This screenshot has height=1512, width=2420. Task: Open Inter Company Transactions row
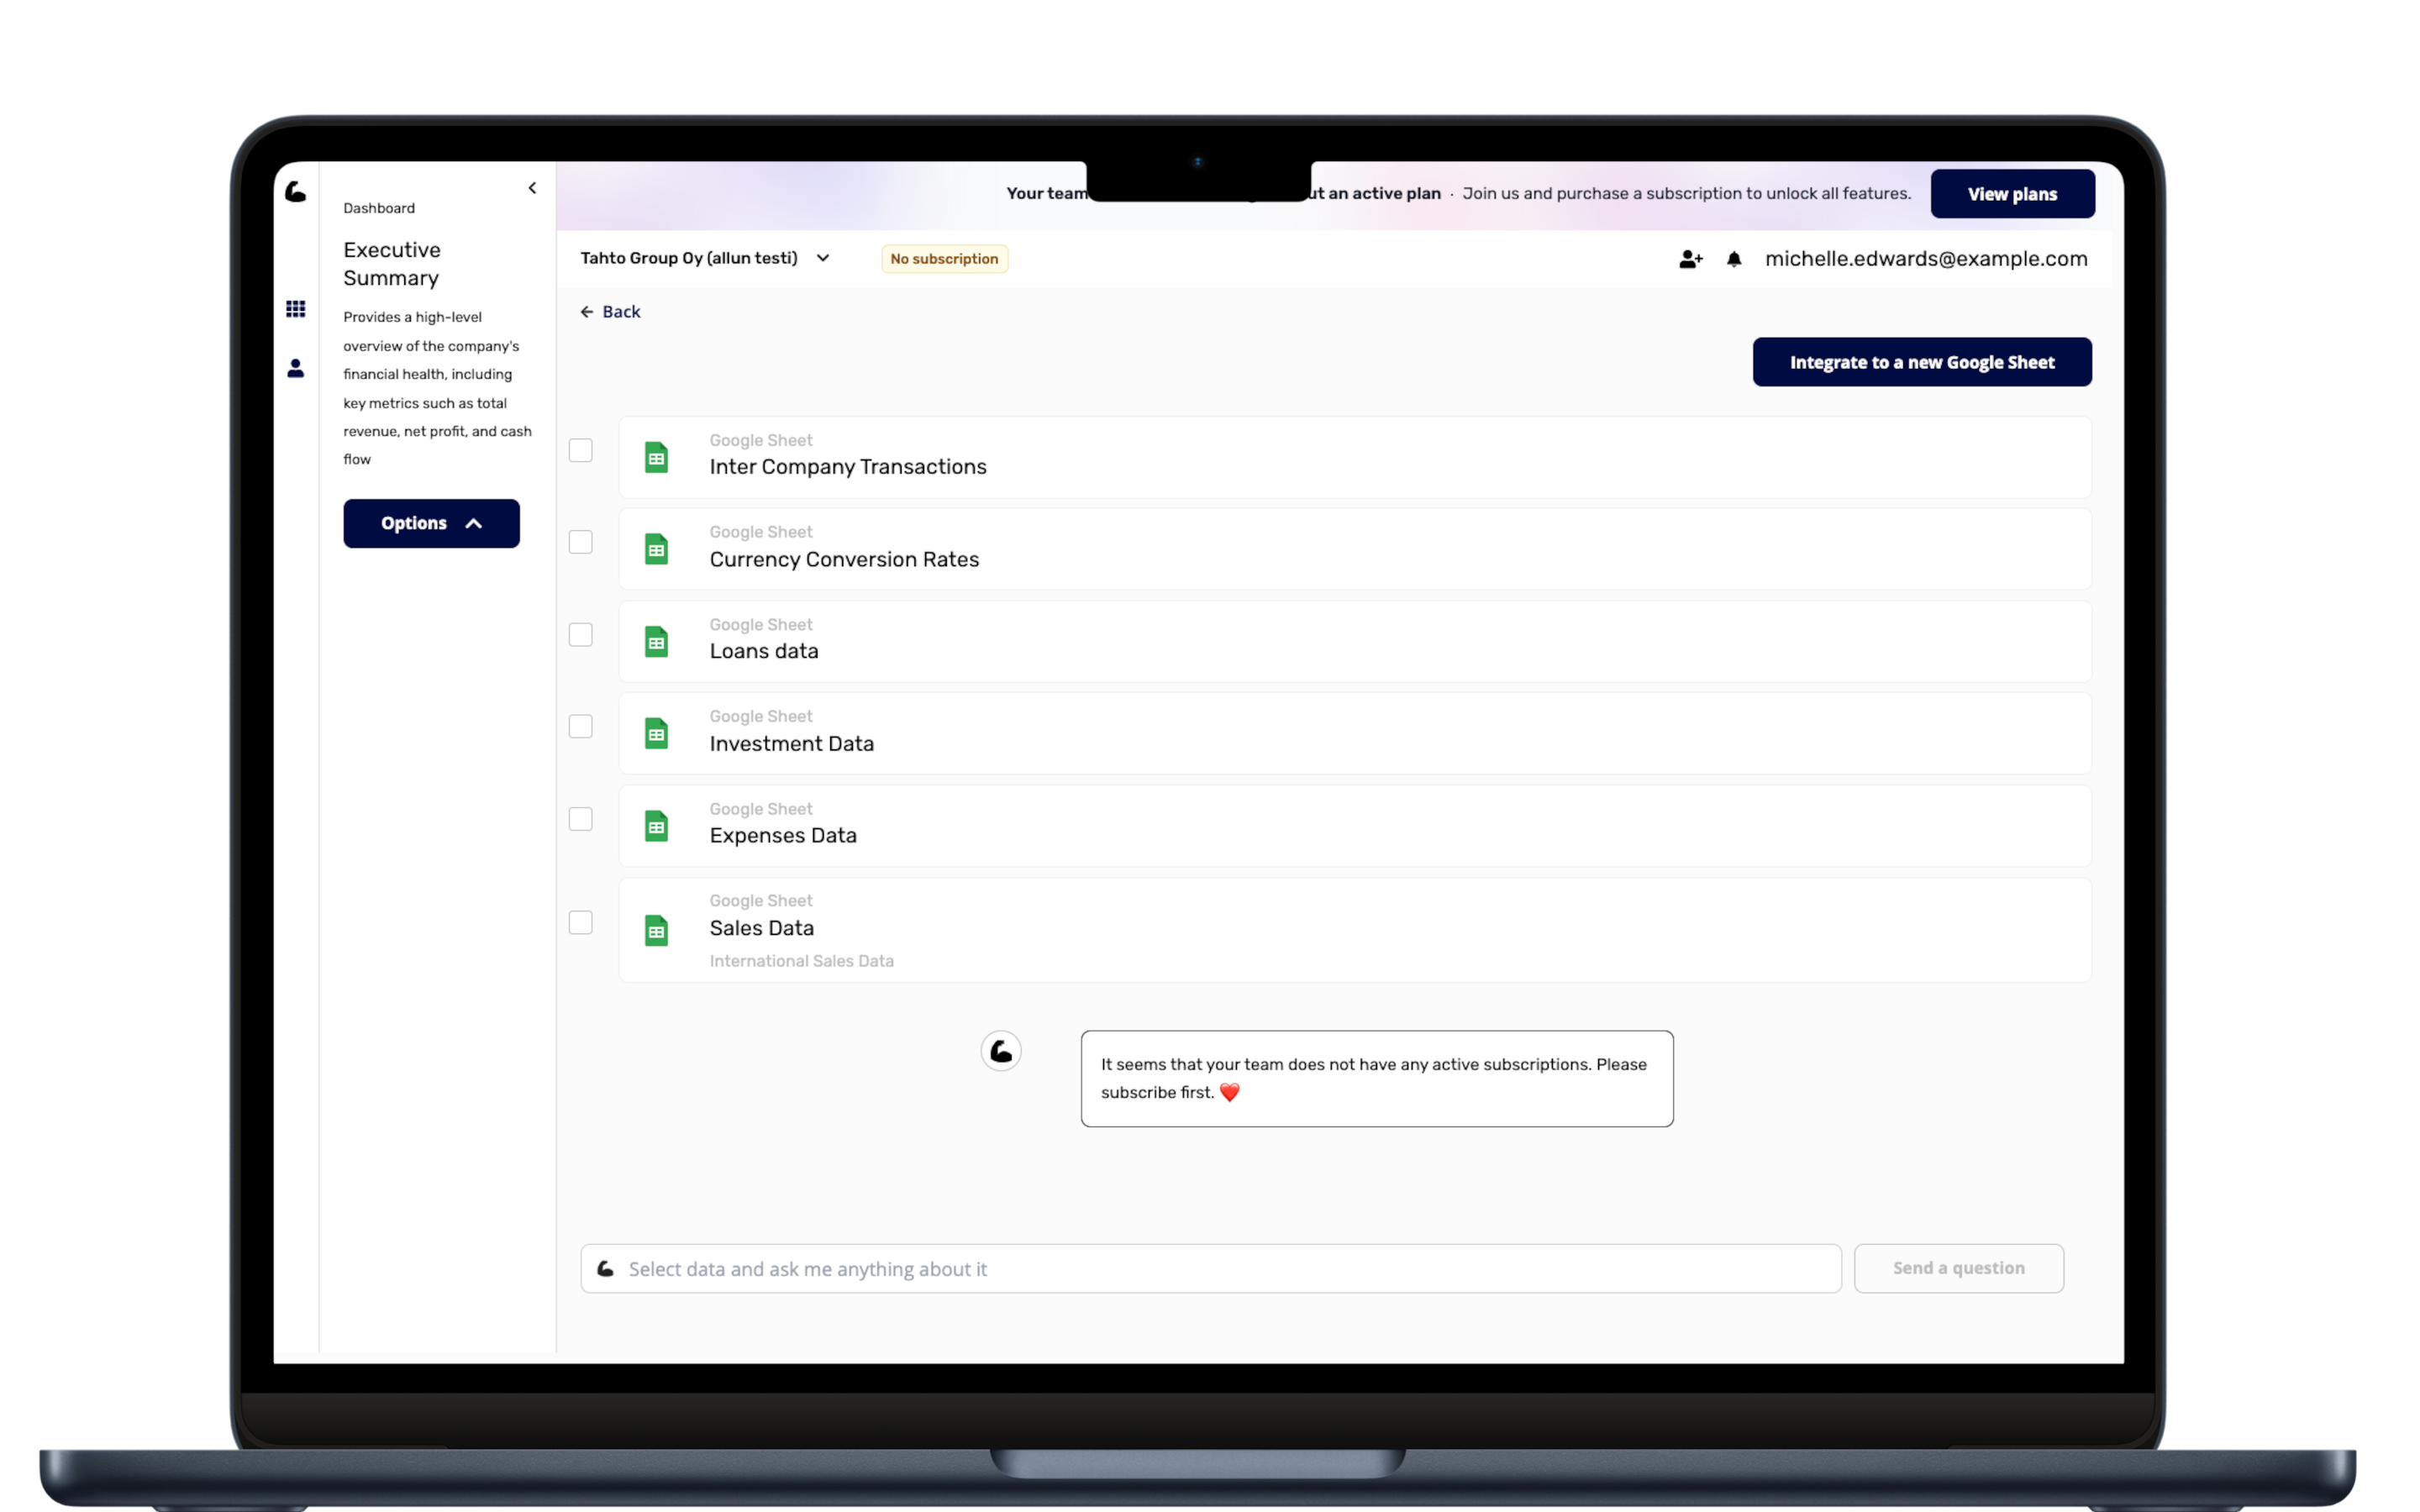(1355, 458)
